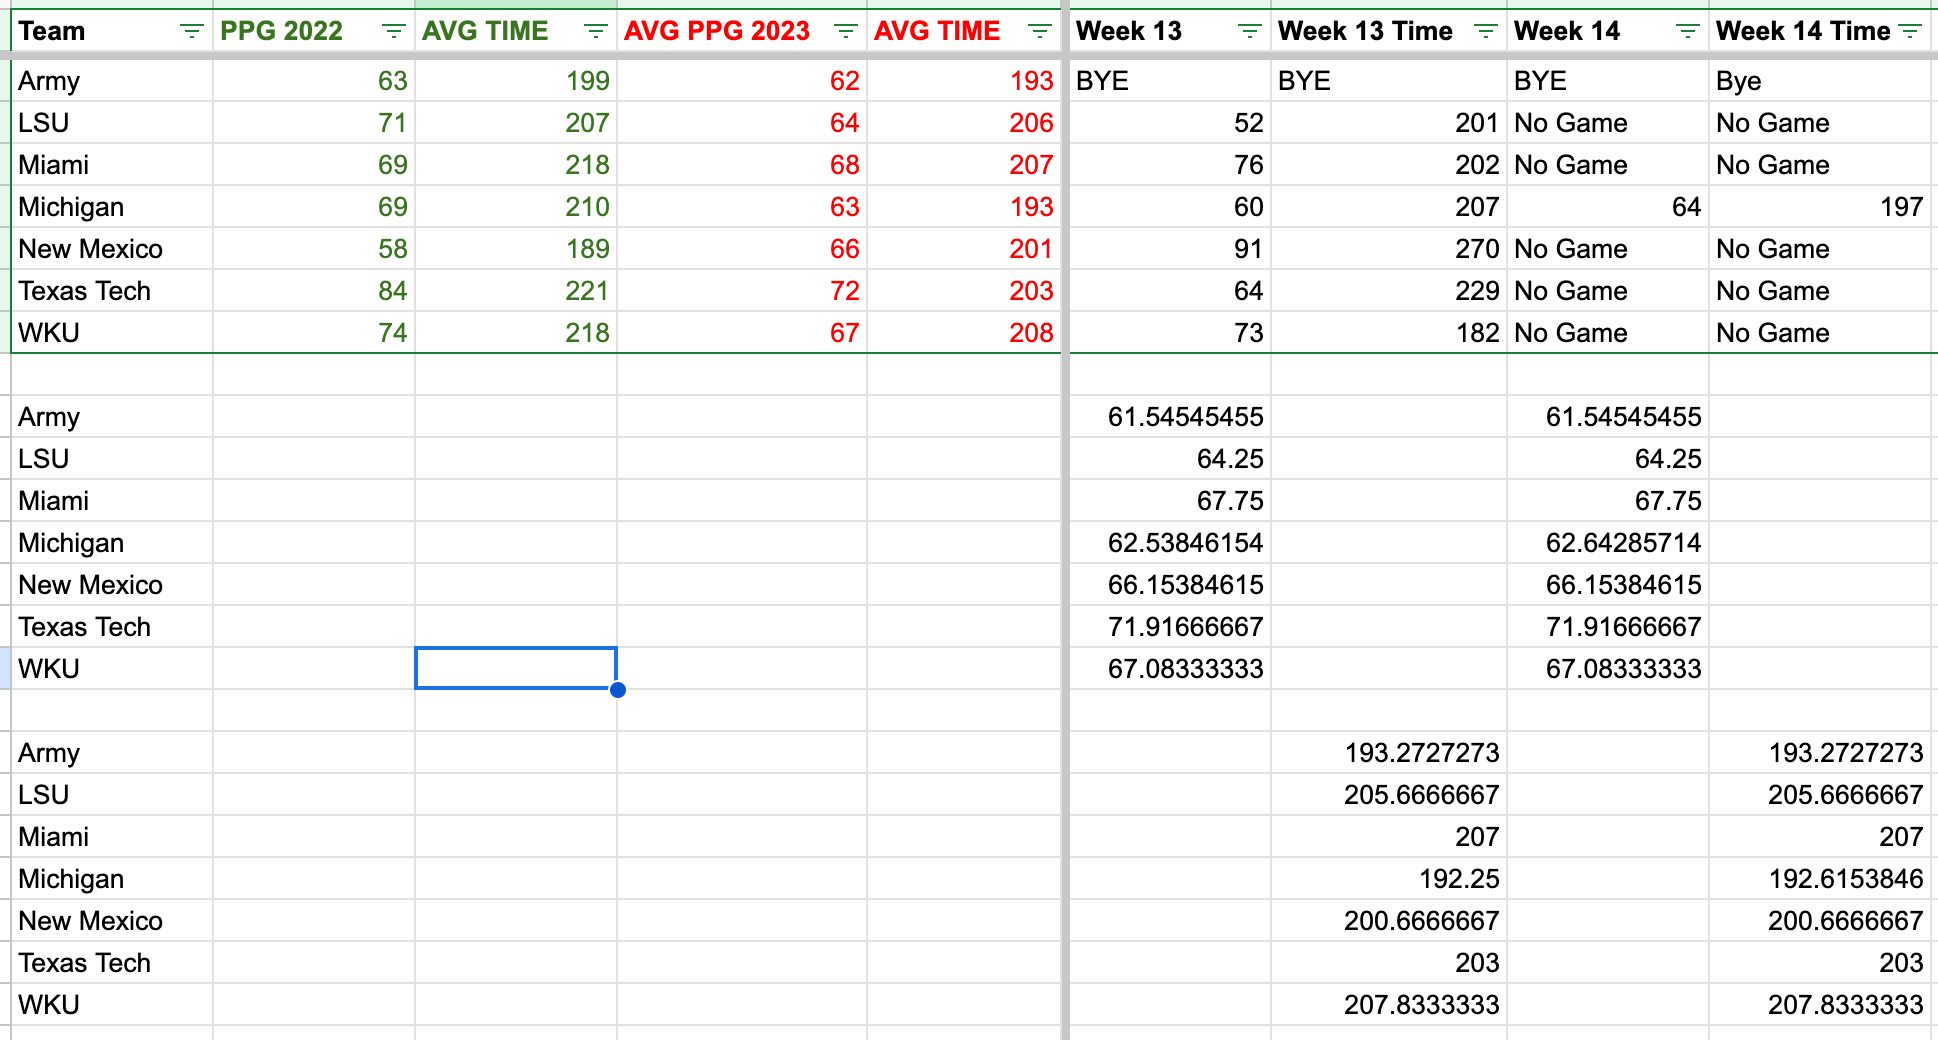The height and width of the screenshot is (1040, 1938).
Task: Select Michigan's Week 14 average 62.64285714
Action: (1608, 543)
